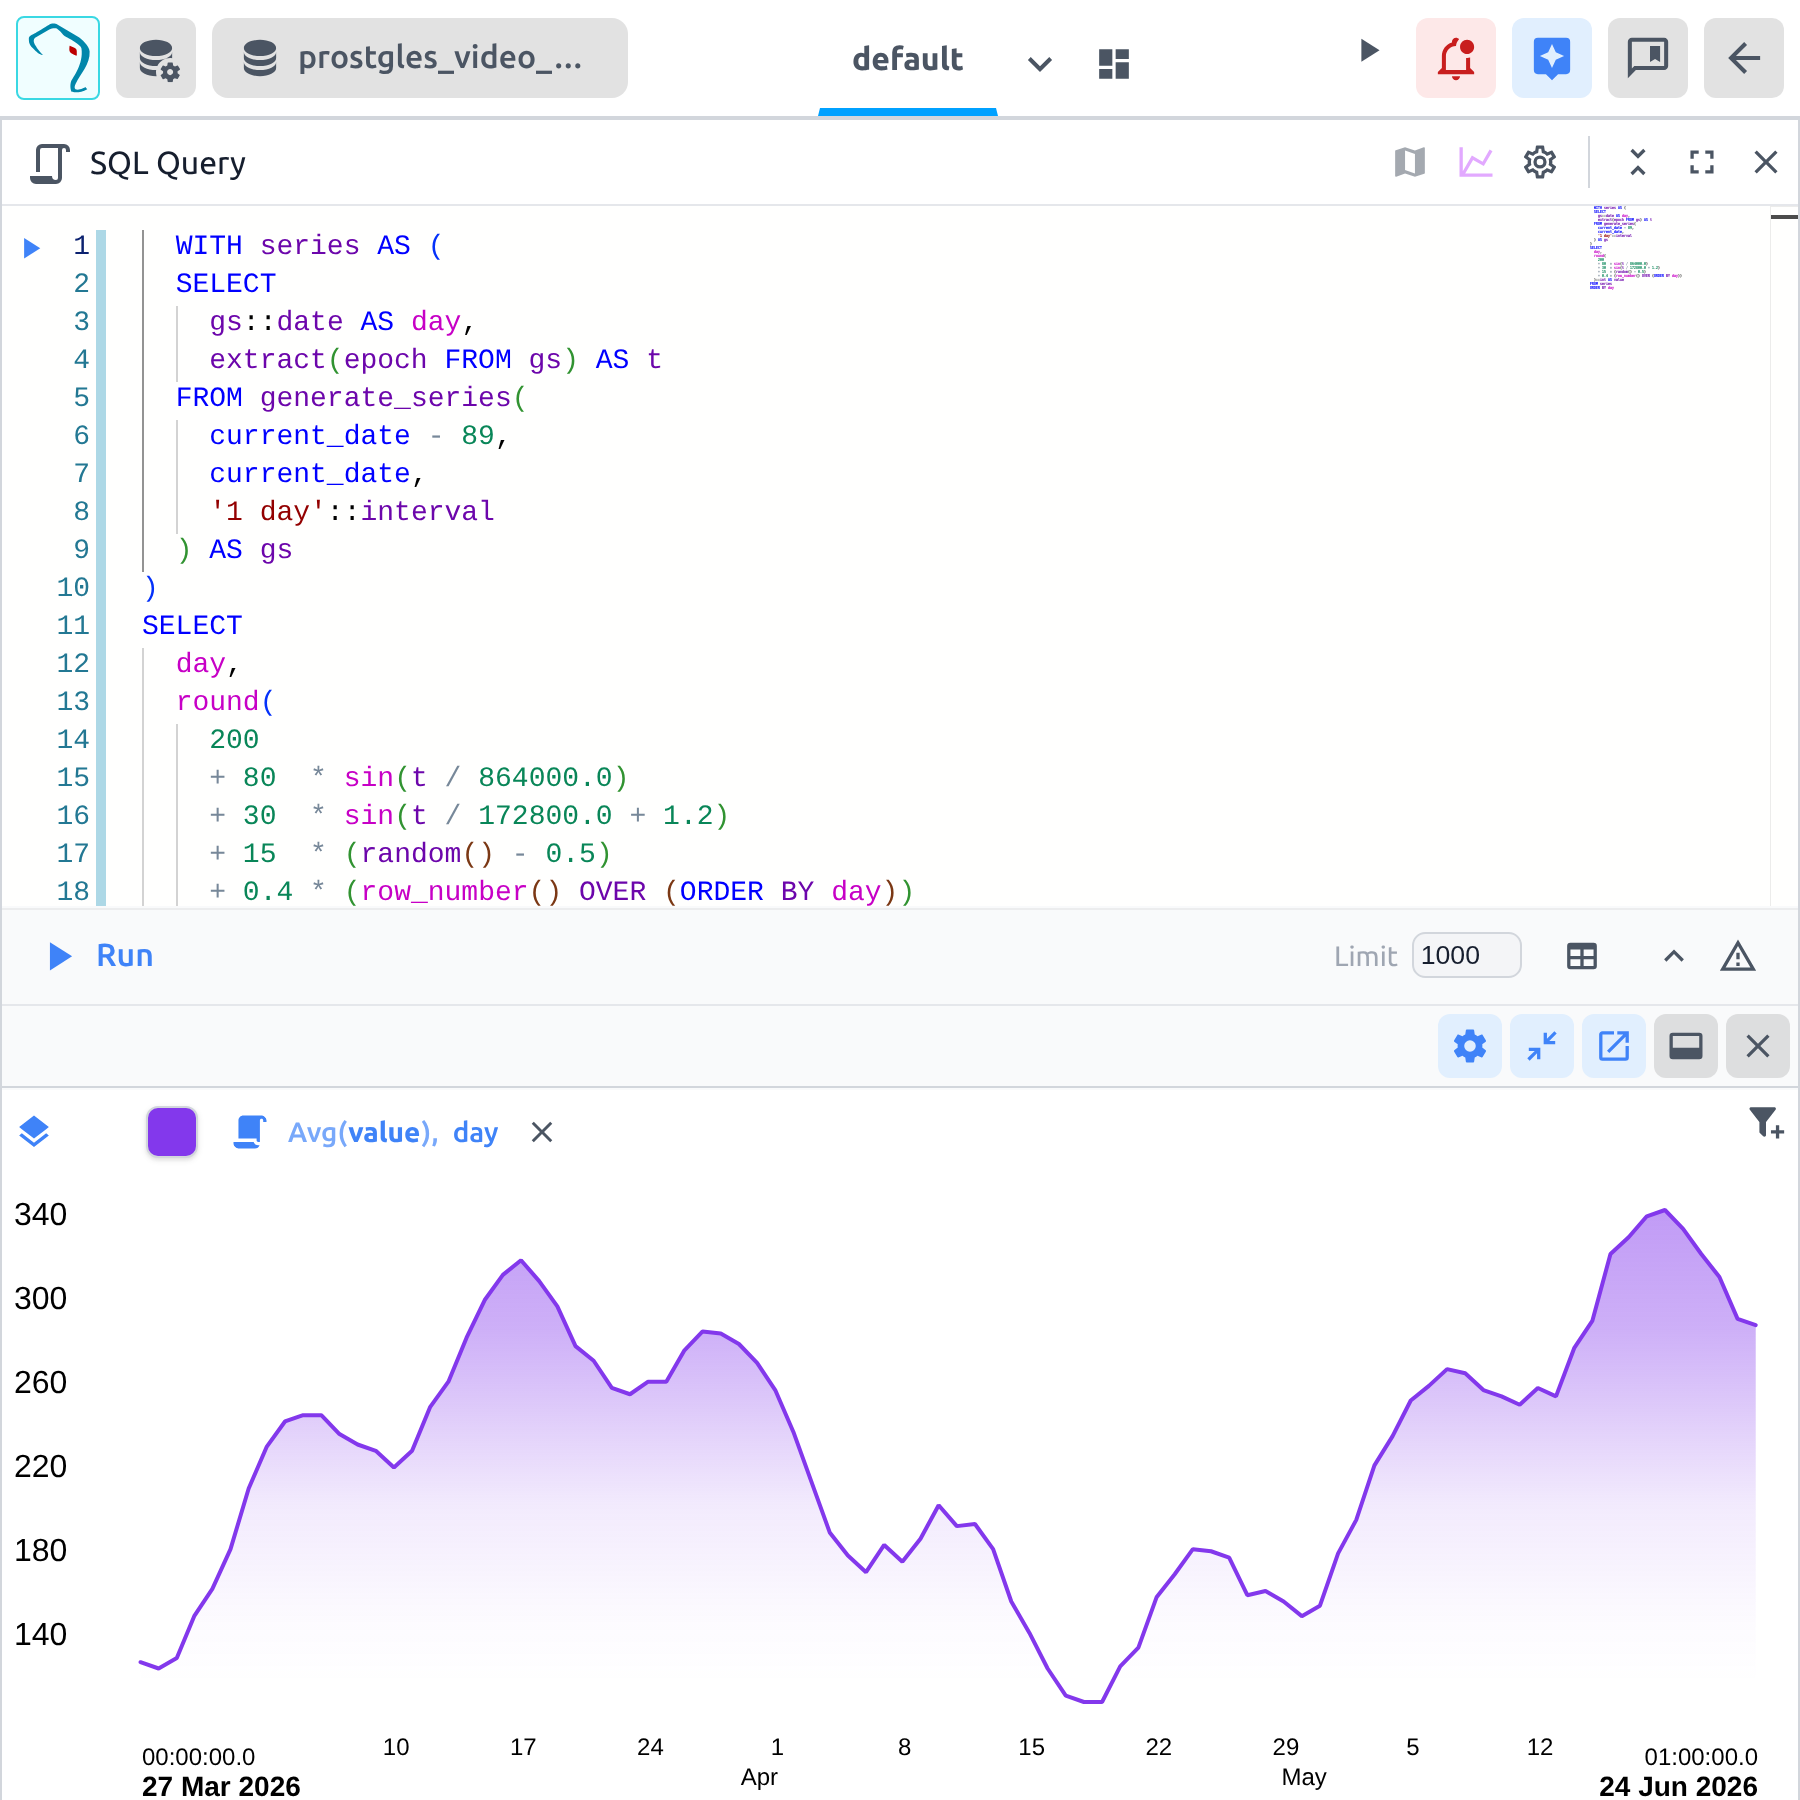The width and height of the screenshot is (1800, 1800).
Task: Remove the Avg(value), day layer
Action: pyautogui.click(x=542, y=1132)
